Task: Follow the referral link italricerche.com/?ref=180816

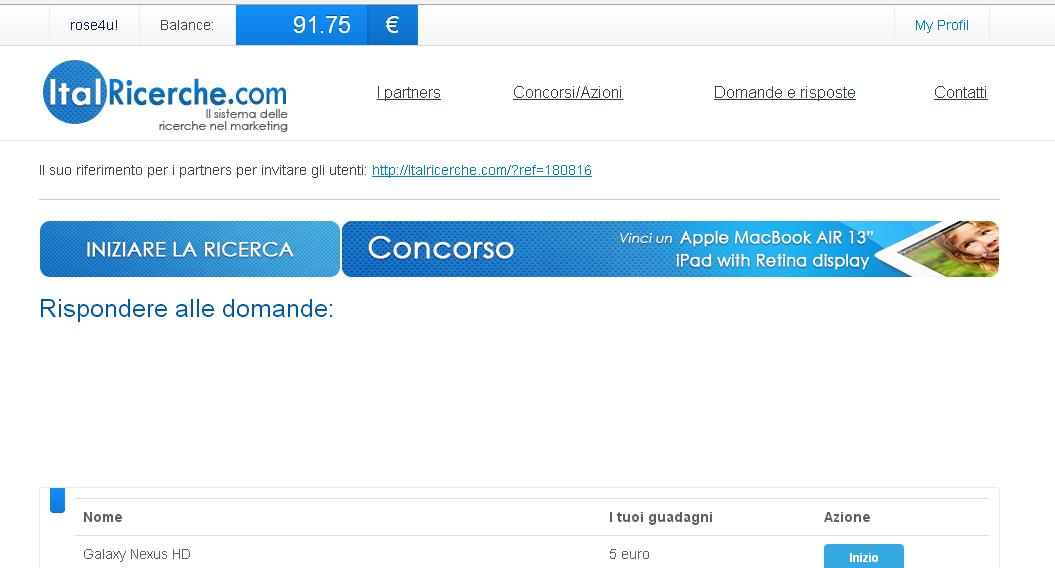Action: click(x=482, y=170)
